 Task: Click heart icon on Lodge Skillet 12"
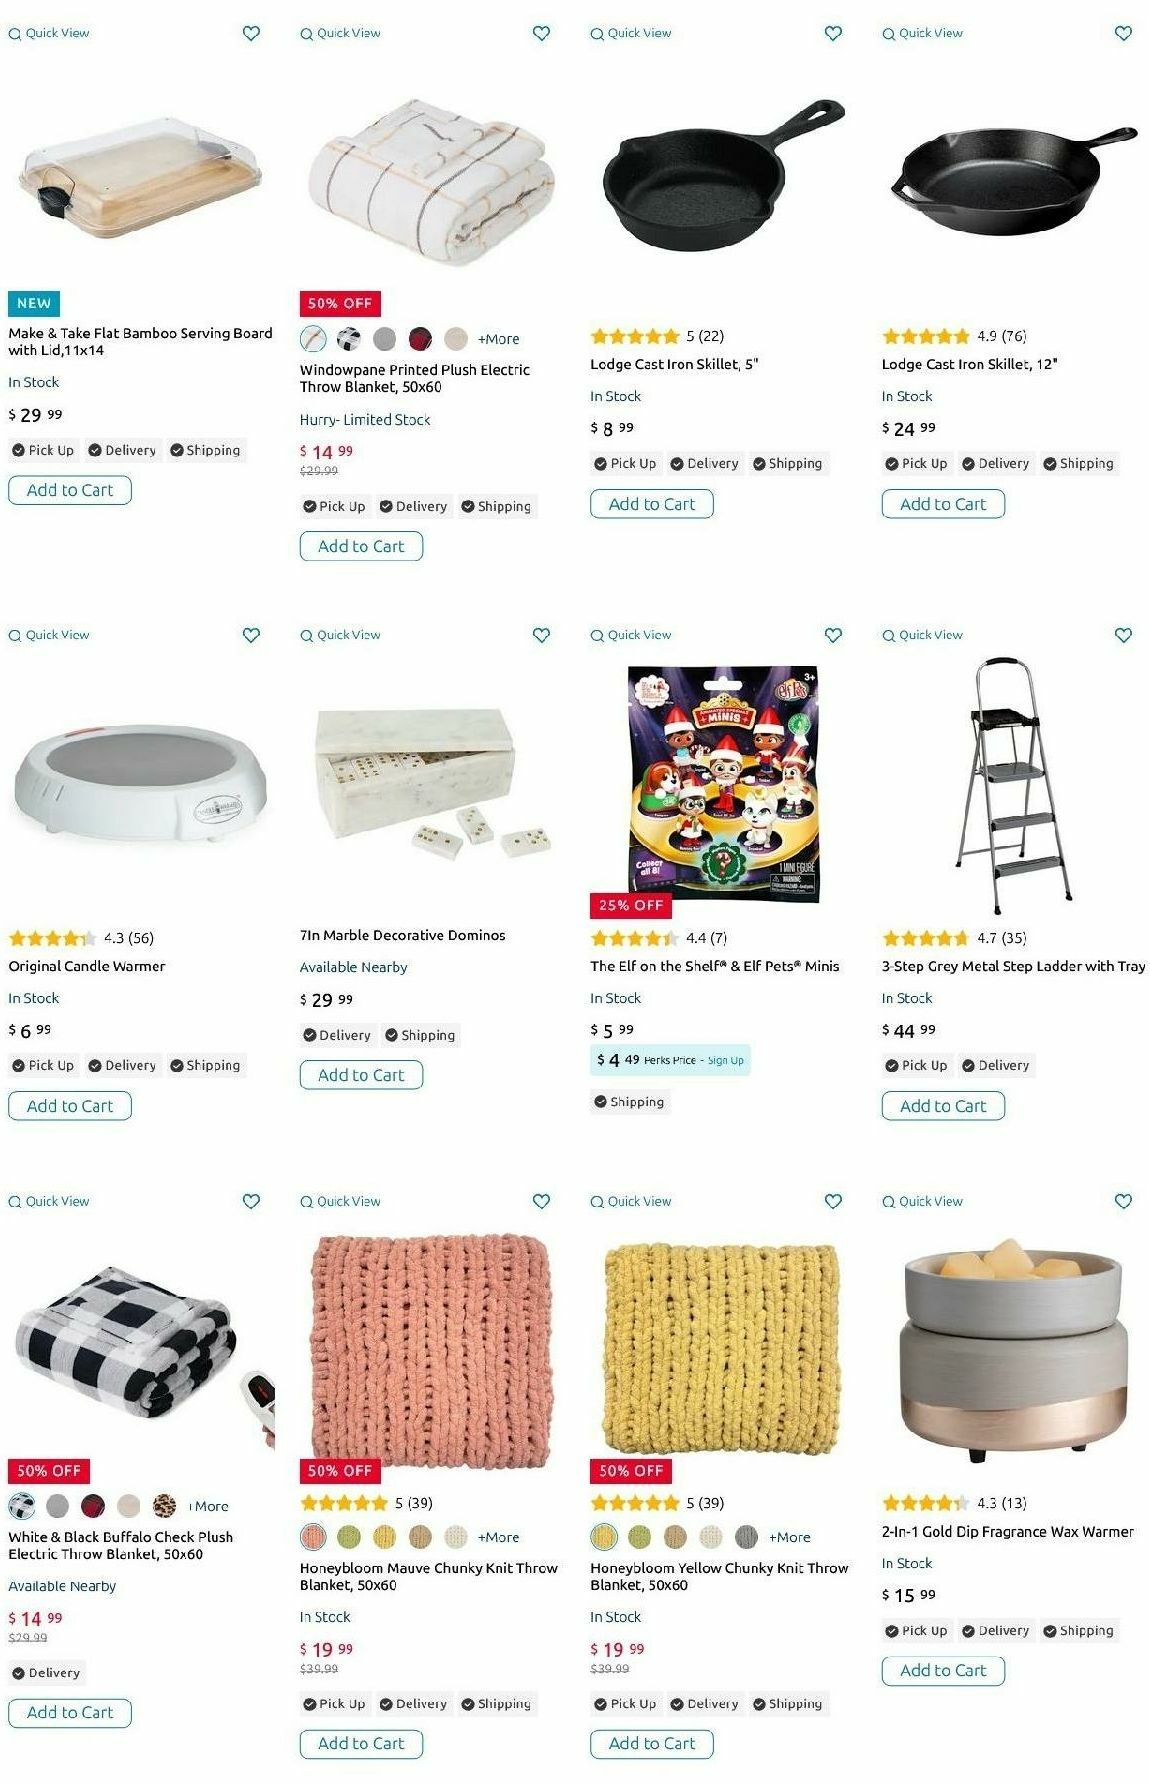[x=1123, y=33]
